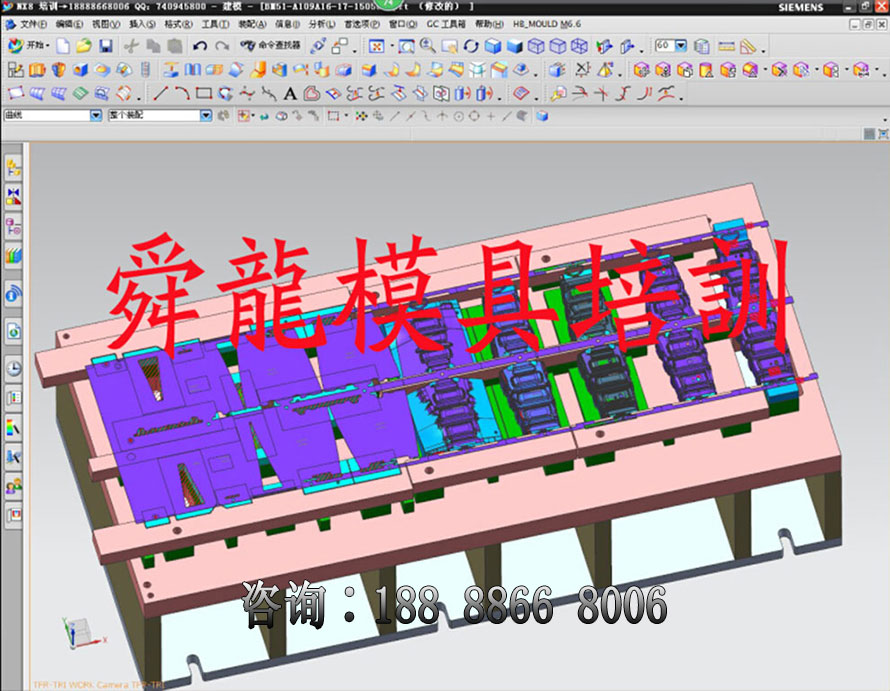Select the Arc curve tool
890x691 pixels.
click(x=182, y=93)
